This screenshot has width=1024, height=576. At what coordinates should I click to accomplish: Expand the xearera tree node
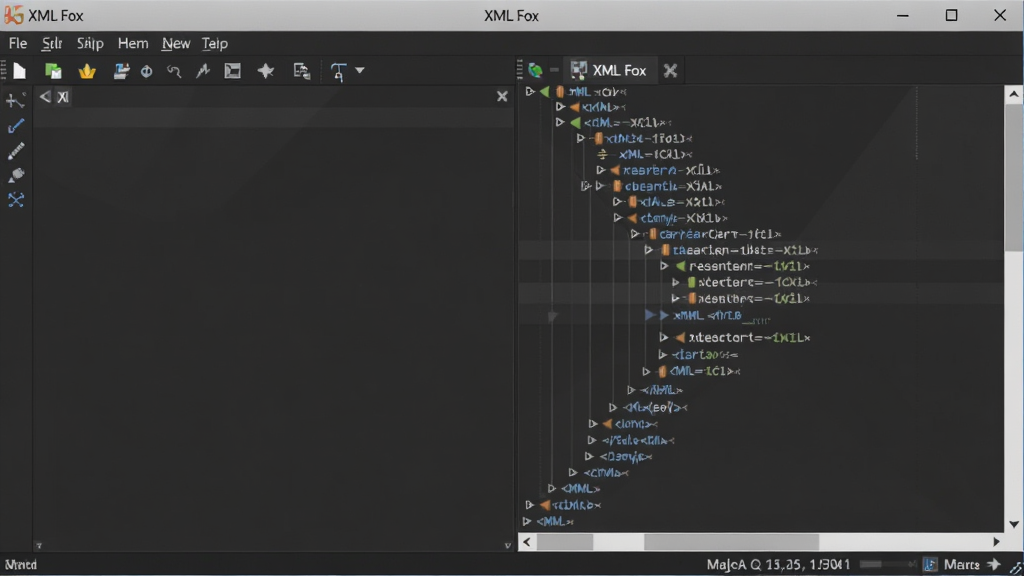click(601, 170)
